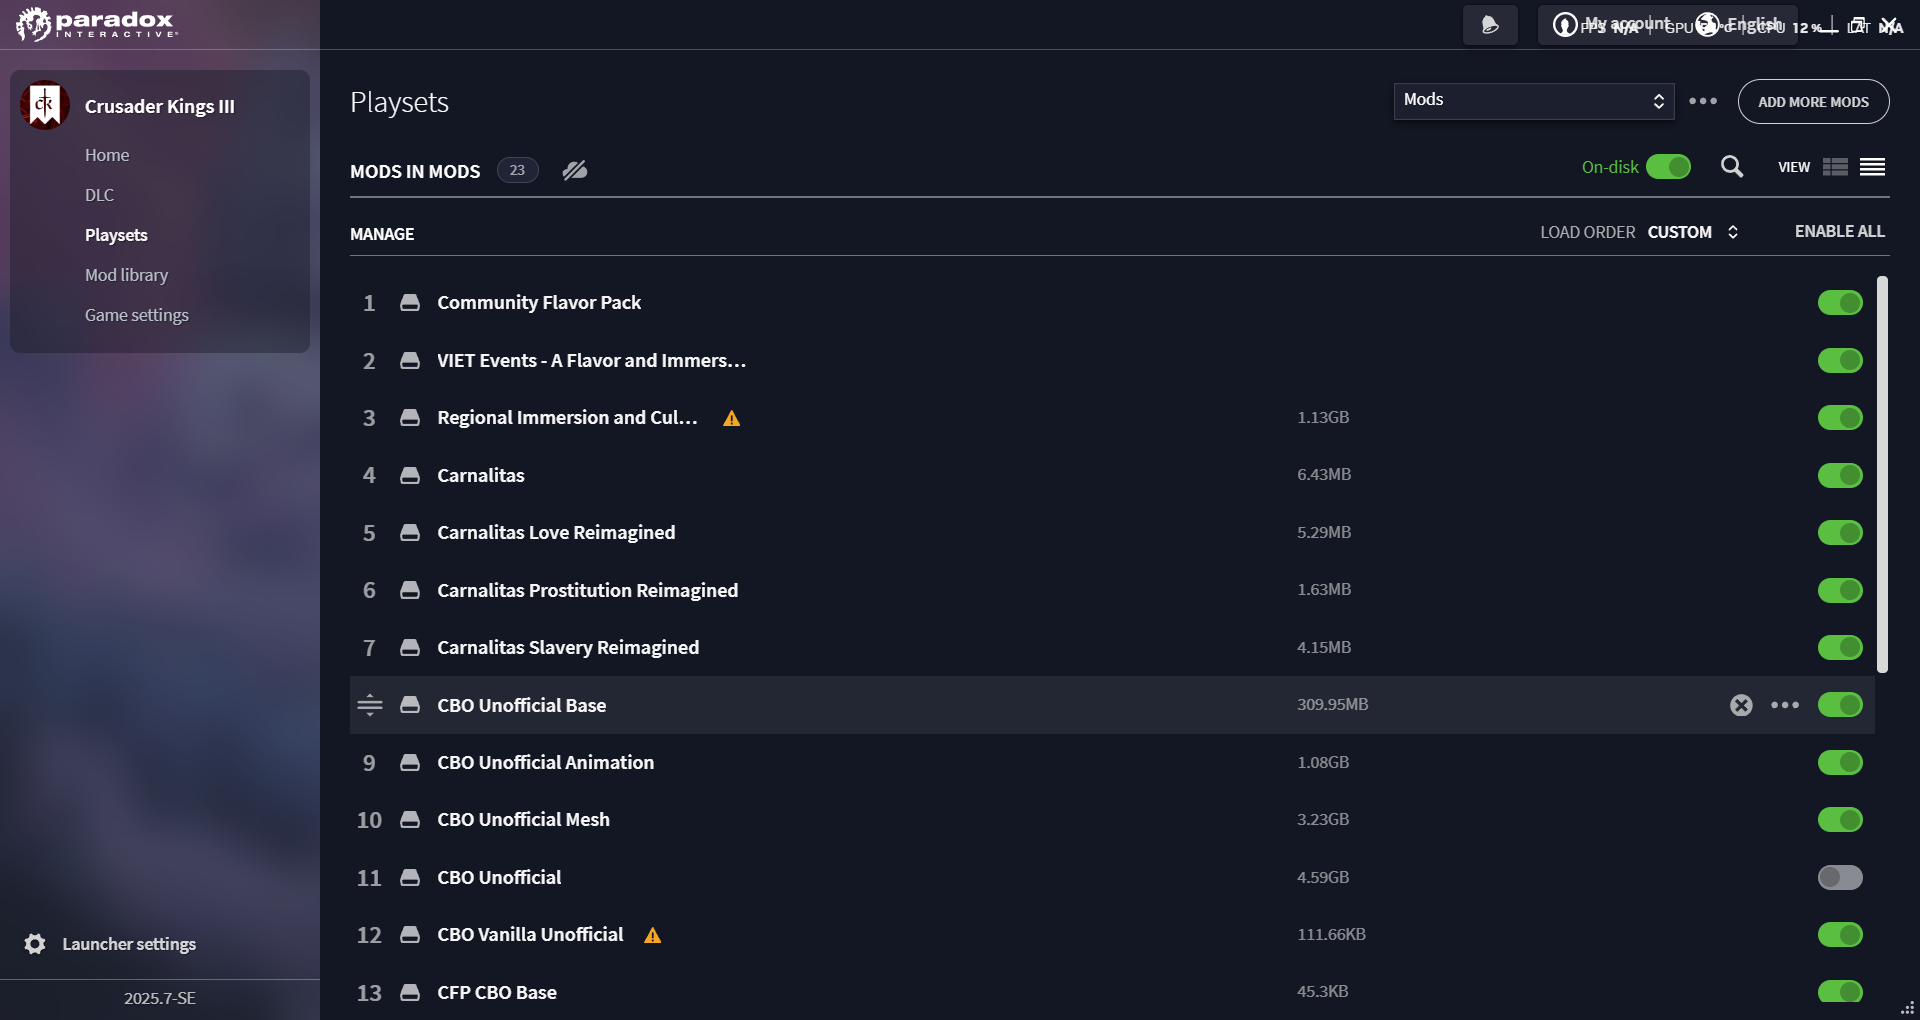This screenshot has width=1920, height=1020.
Task: Click the 4.59GB size of CBO Unofficial
Action: pyautogui.click(x=1323, y=878)
